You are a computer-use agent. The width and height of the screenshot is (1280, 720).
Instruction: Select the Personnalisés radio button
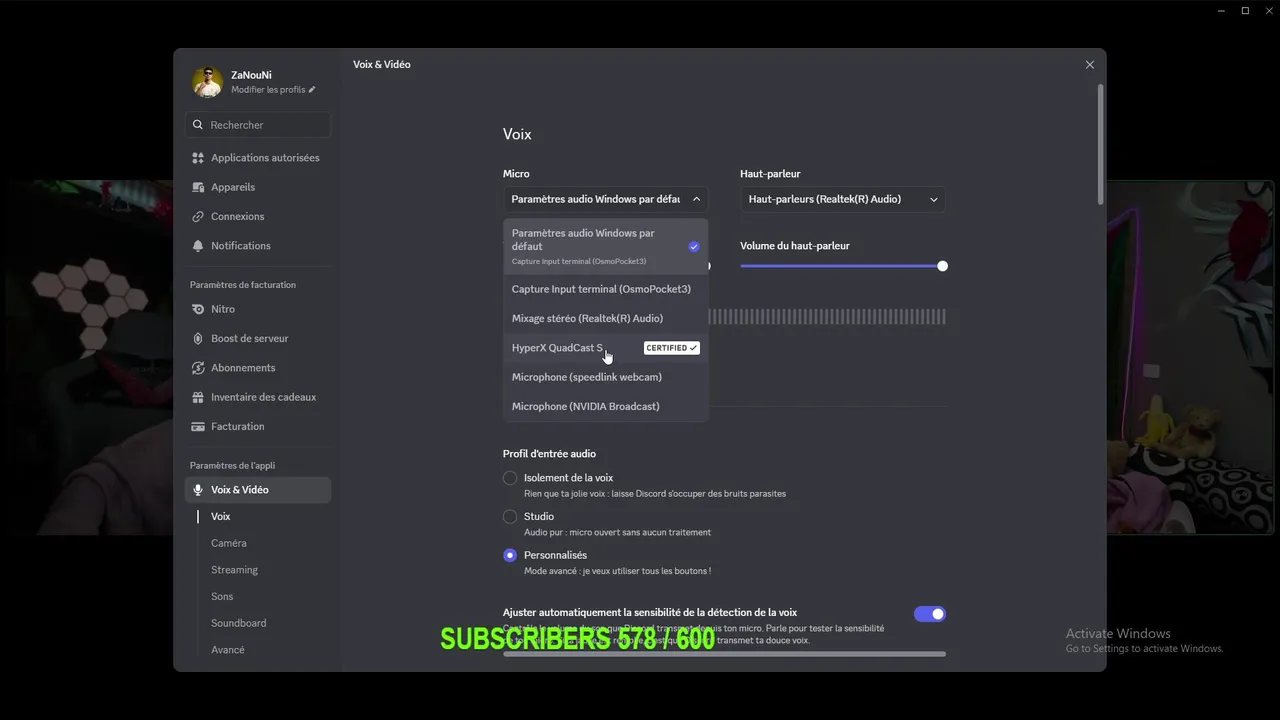[510, 555]
